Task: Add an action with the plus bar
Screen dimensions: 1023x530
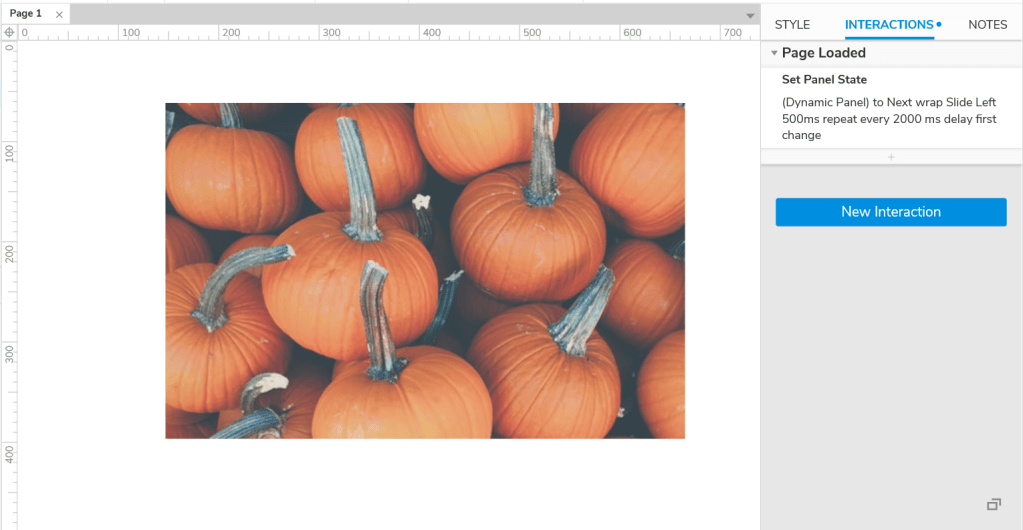Action: click(x=891, y=157)
